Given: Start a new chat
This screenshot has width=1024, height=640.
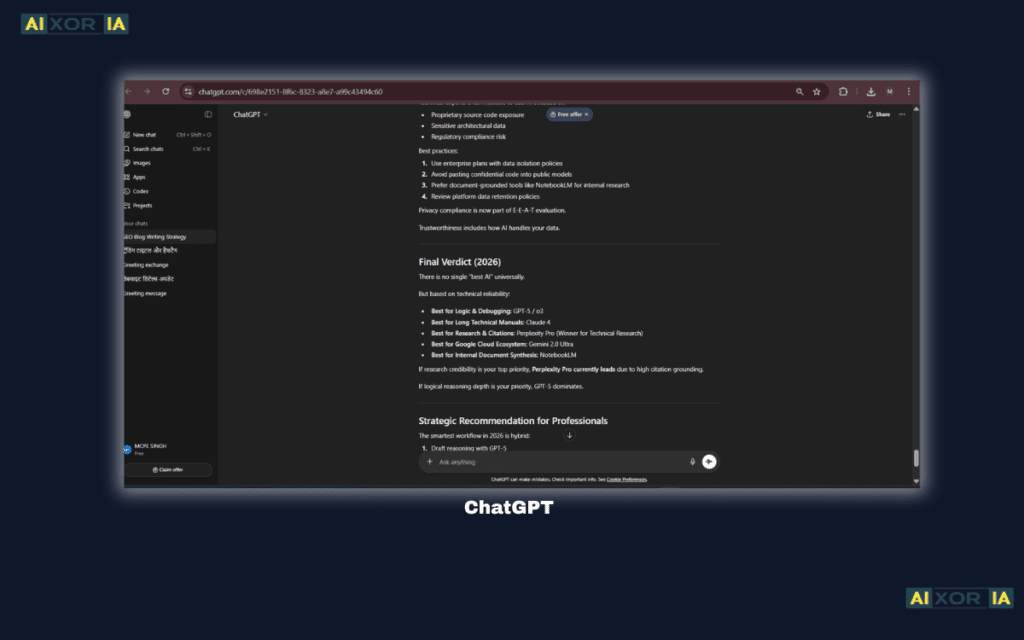Looking at the screenshot, I should [143, 134].
